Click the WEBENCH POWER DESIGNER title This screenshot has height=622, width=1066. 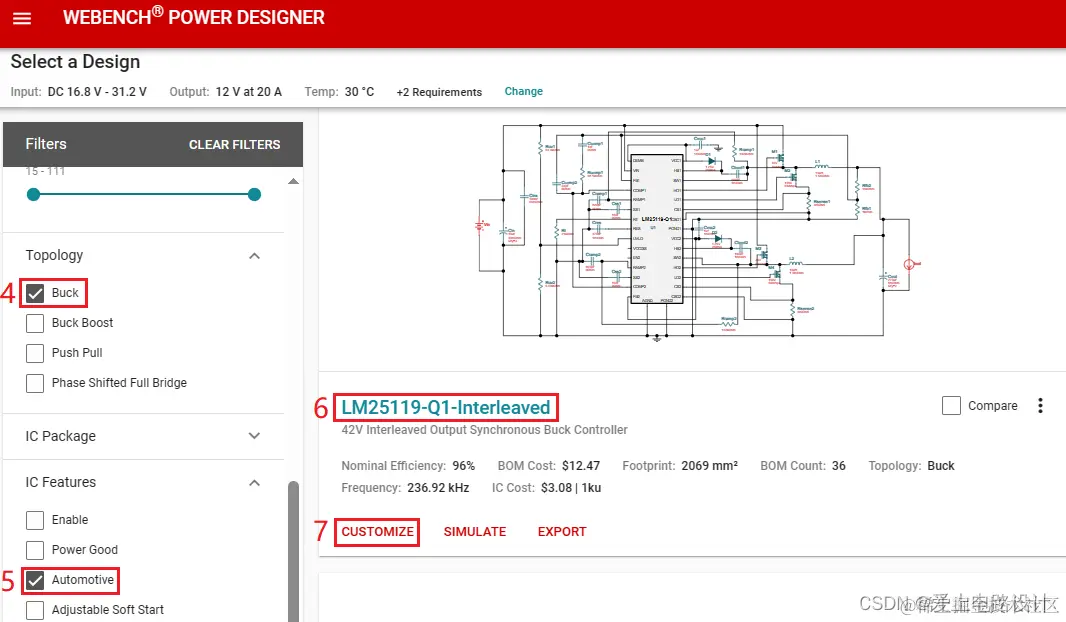[x=194, y=16]
